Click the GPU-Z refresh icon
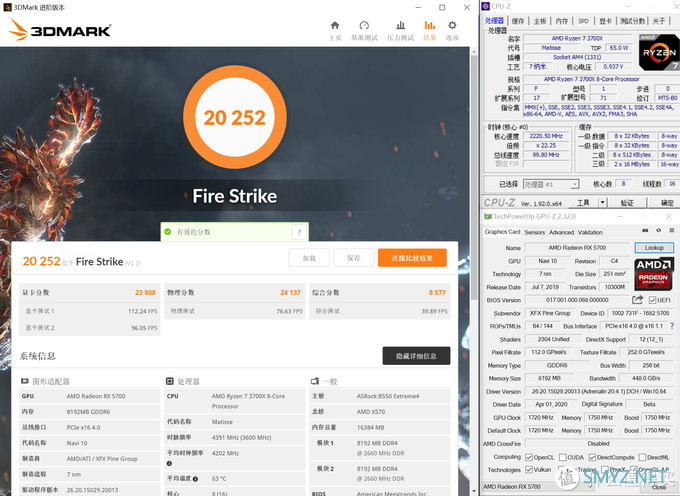Screen dimensions: 680x496 pyautogui.click(x=658, y=230)
